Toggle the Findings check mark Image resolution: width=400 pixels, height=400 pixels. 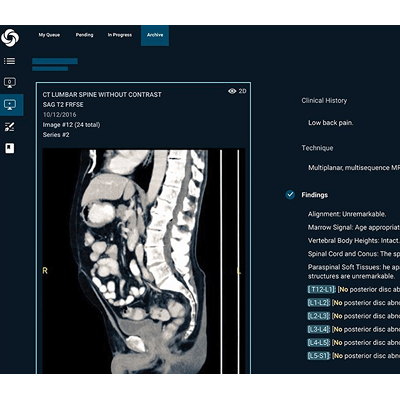(290, 195)
